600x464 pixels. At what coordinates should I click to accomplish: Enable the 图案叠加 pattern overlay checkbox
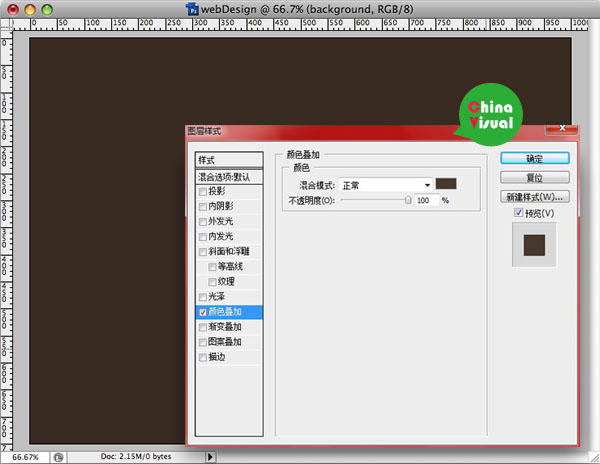click(x=203, y=342)
